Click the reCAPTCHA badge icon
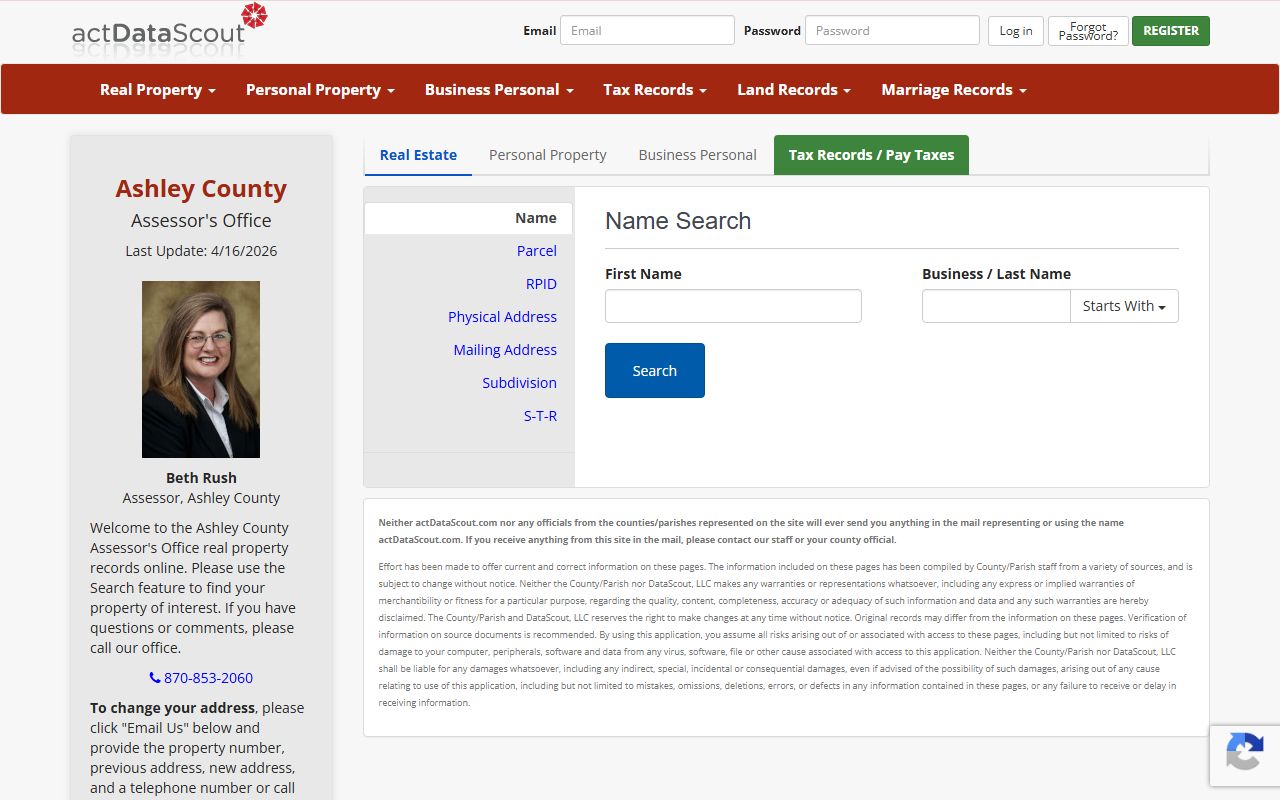Image resolution: width=1280 pixels, height=800 pixels. pos(1244,751)
